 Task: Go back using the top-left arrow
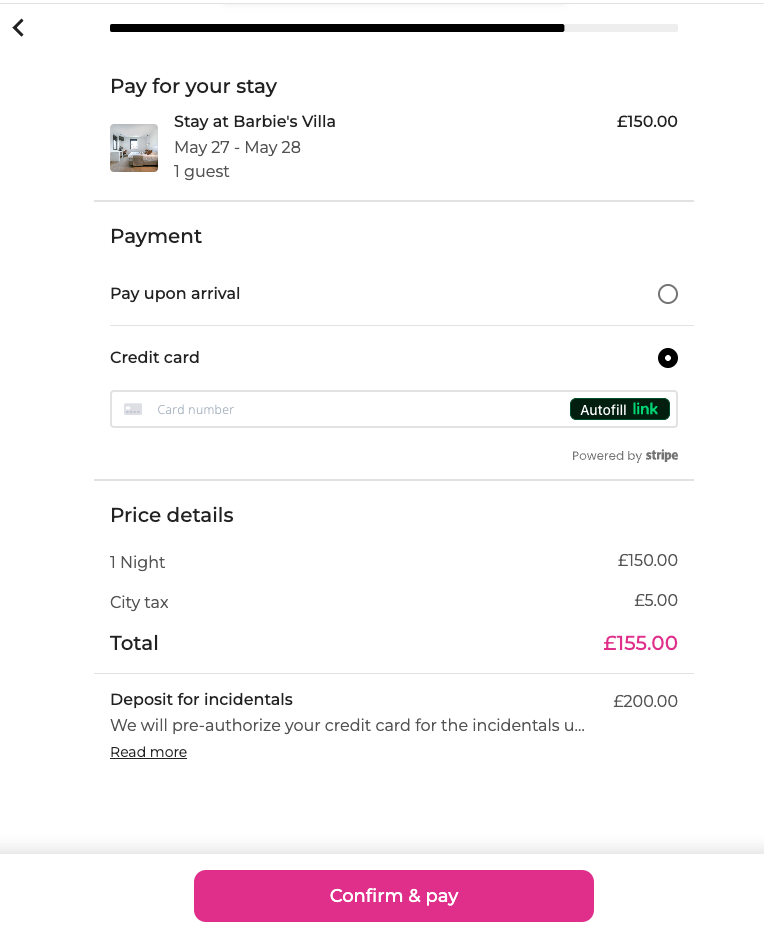pyautogui.click(x=18, y=28)
